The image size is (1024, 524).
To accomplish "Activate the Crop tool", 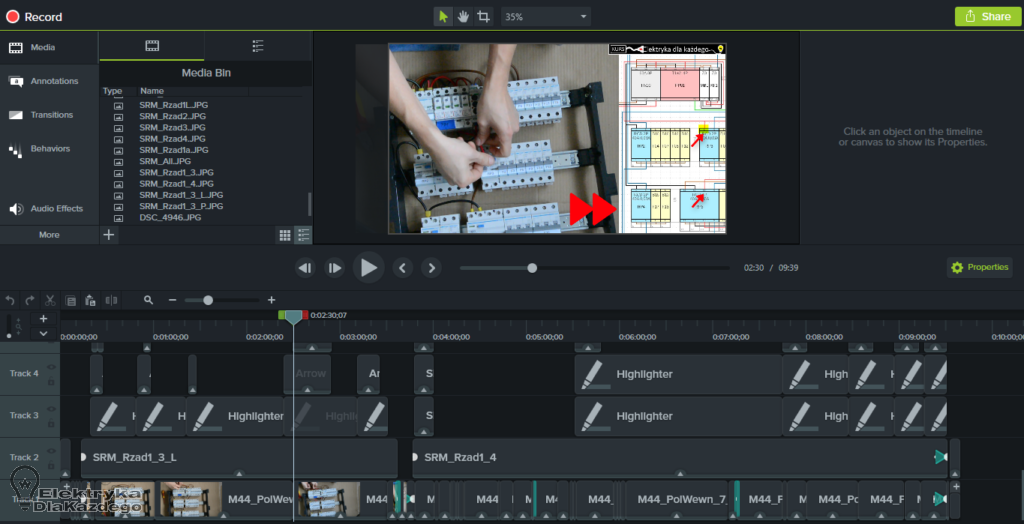I will click(x=483, y=16).
